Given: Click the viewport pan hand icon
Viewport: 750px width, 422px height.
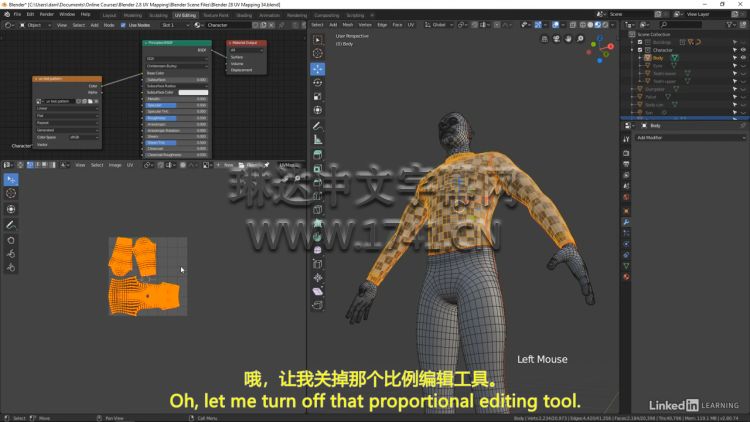Looking at the screenshot, I should [x=568, y=39].
